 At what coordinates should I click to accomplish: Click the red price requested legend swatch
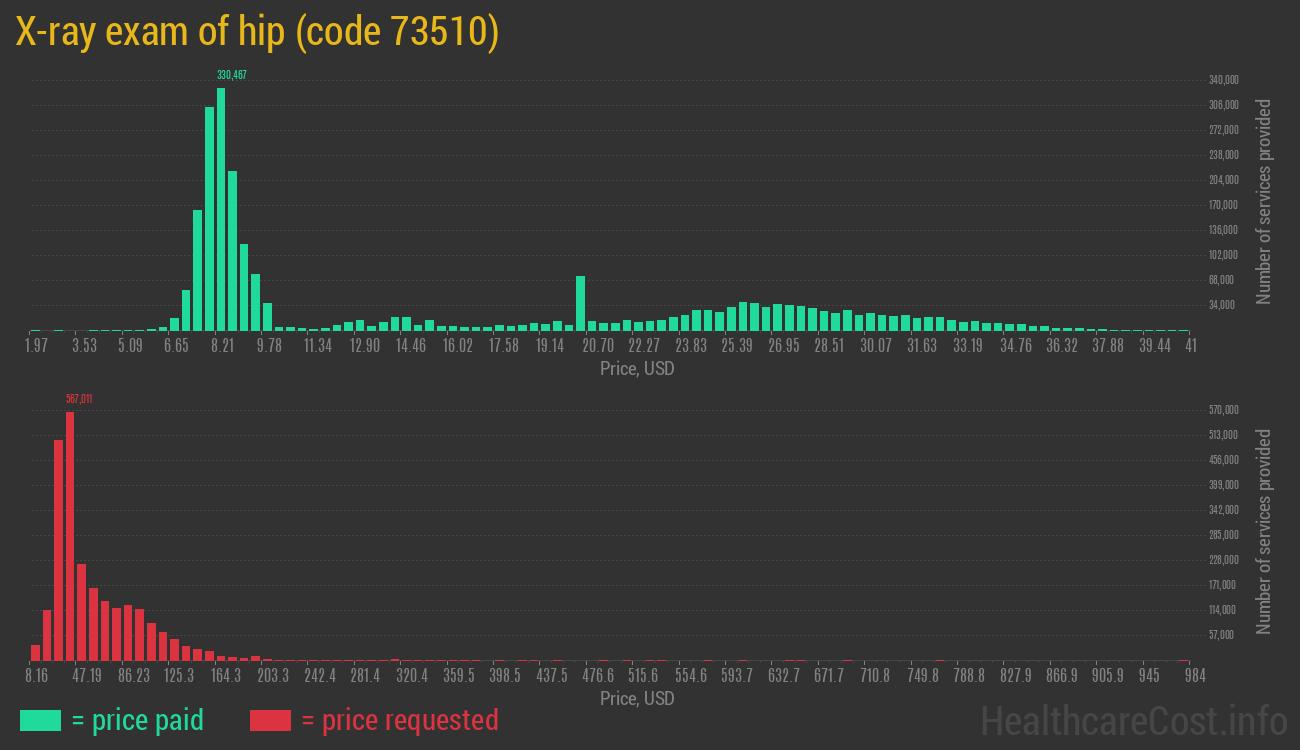pos(270,720)
